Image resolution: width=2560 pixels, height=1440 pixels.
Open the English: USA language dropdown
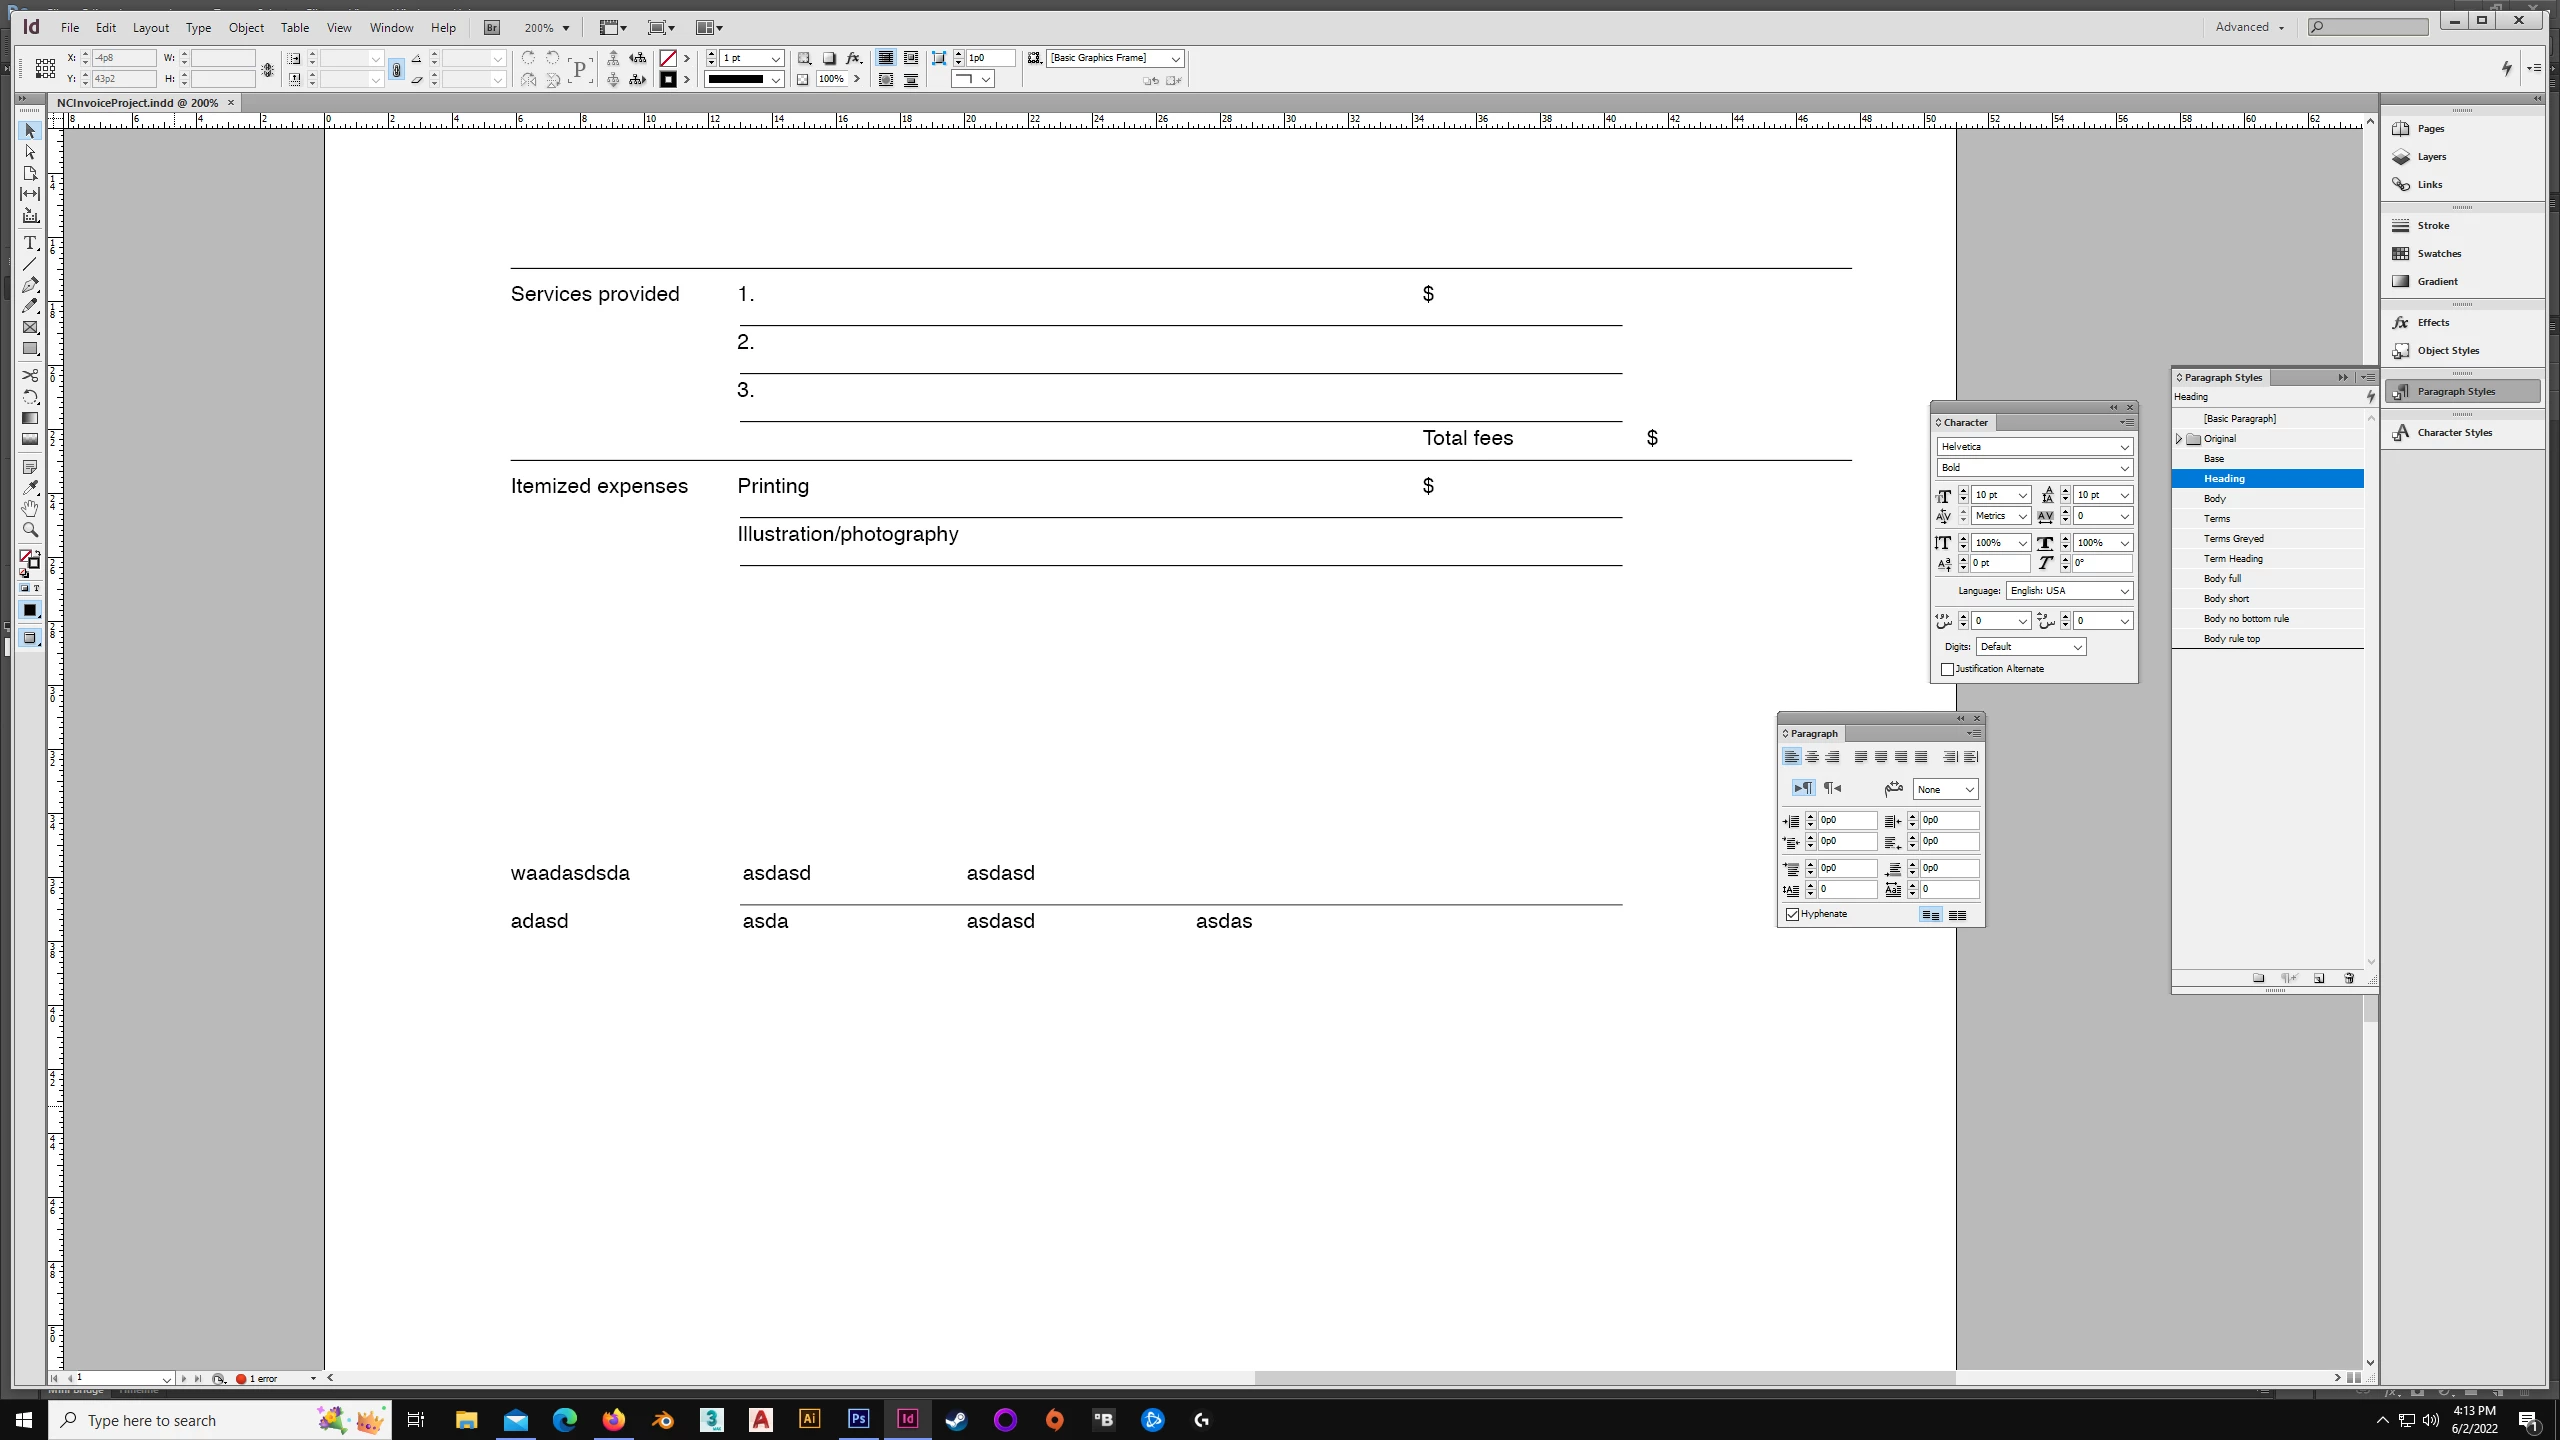click(2124, 591)
